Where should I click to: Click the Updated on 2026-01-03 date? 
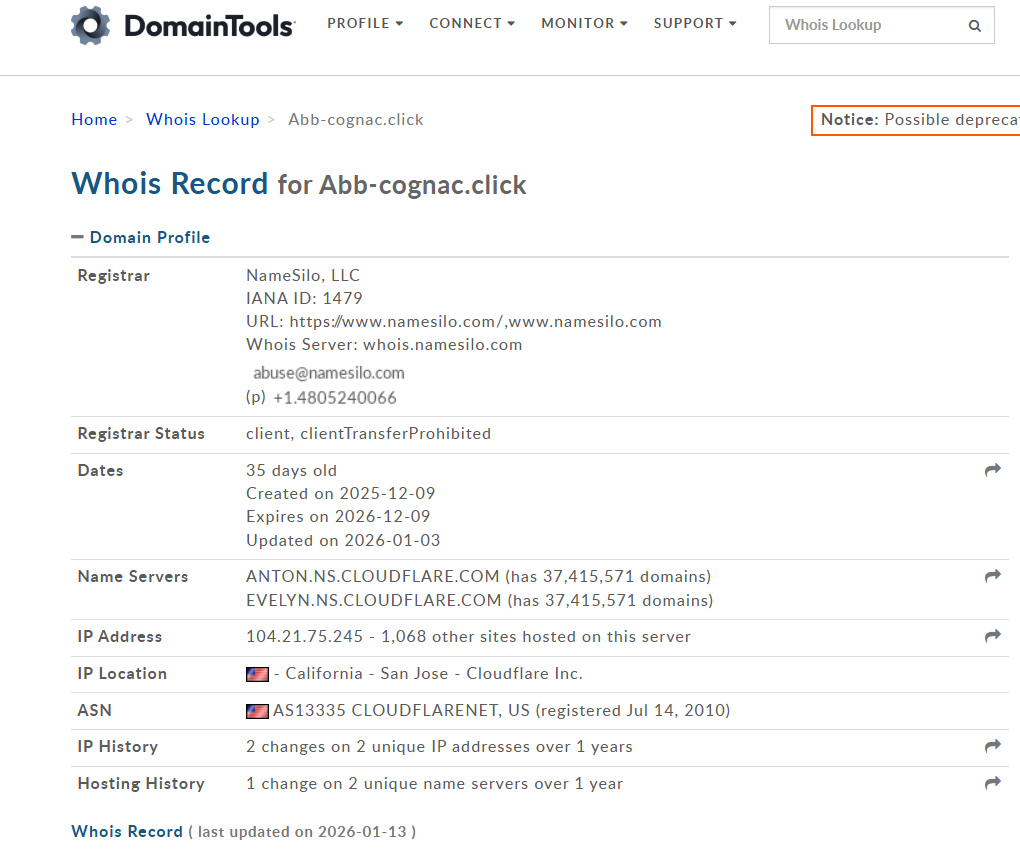[343, 540]
